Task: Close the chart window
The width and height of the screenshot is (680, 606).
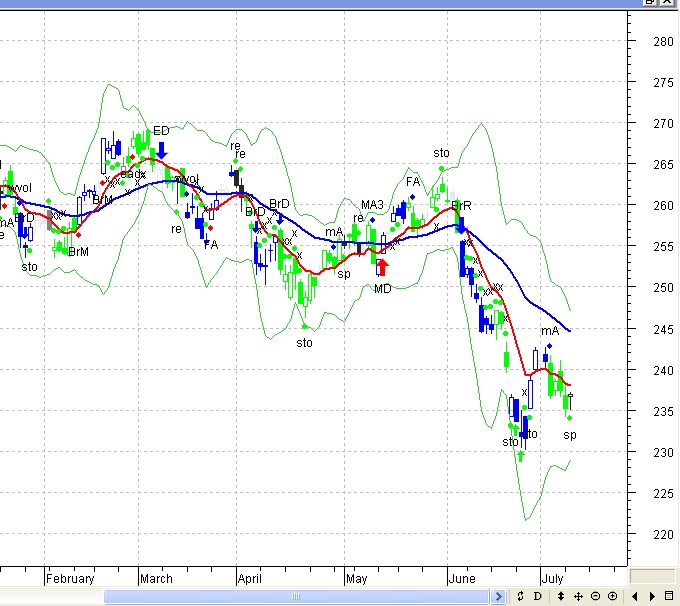Action: click(x=670, y=3)
